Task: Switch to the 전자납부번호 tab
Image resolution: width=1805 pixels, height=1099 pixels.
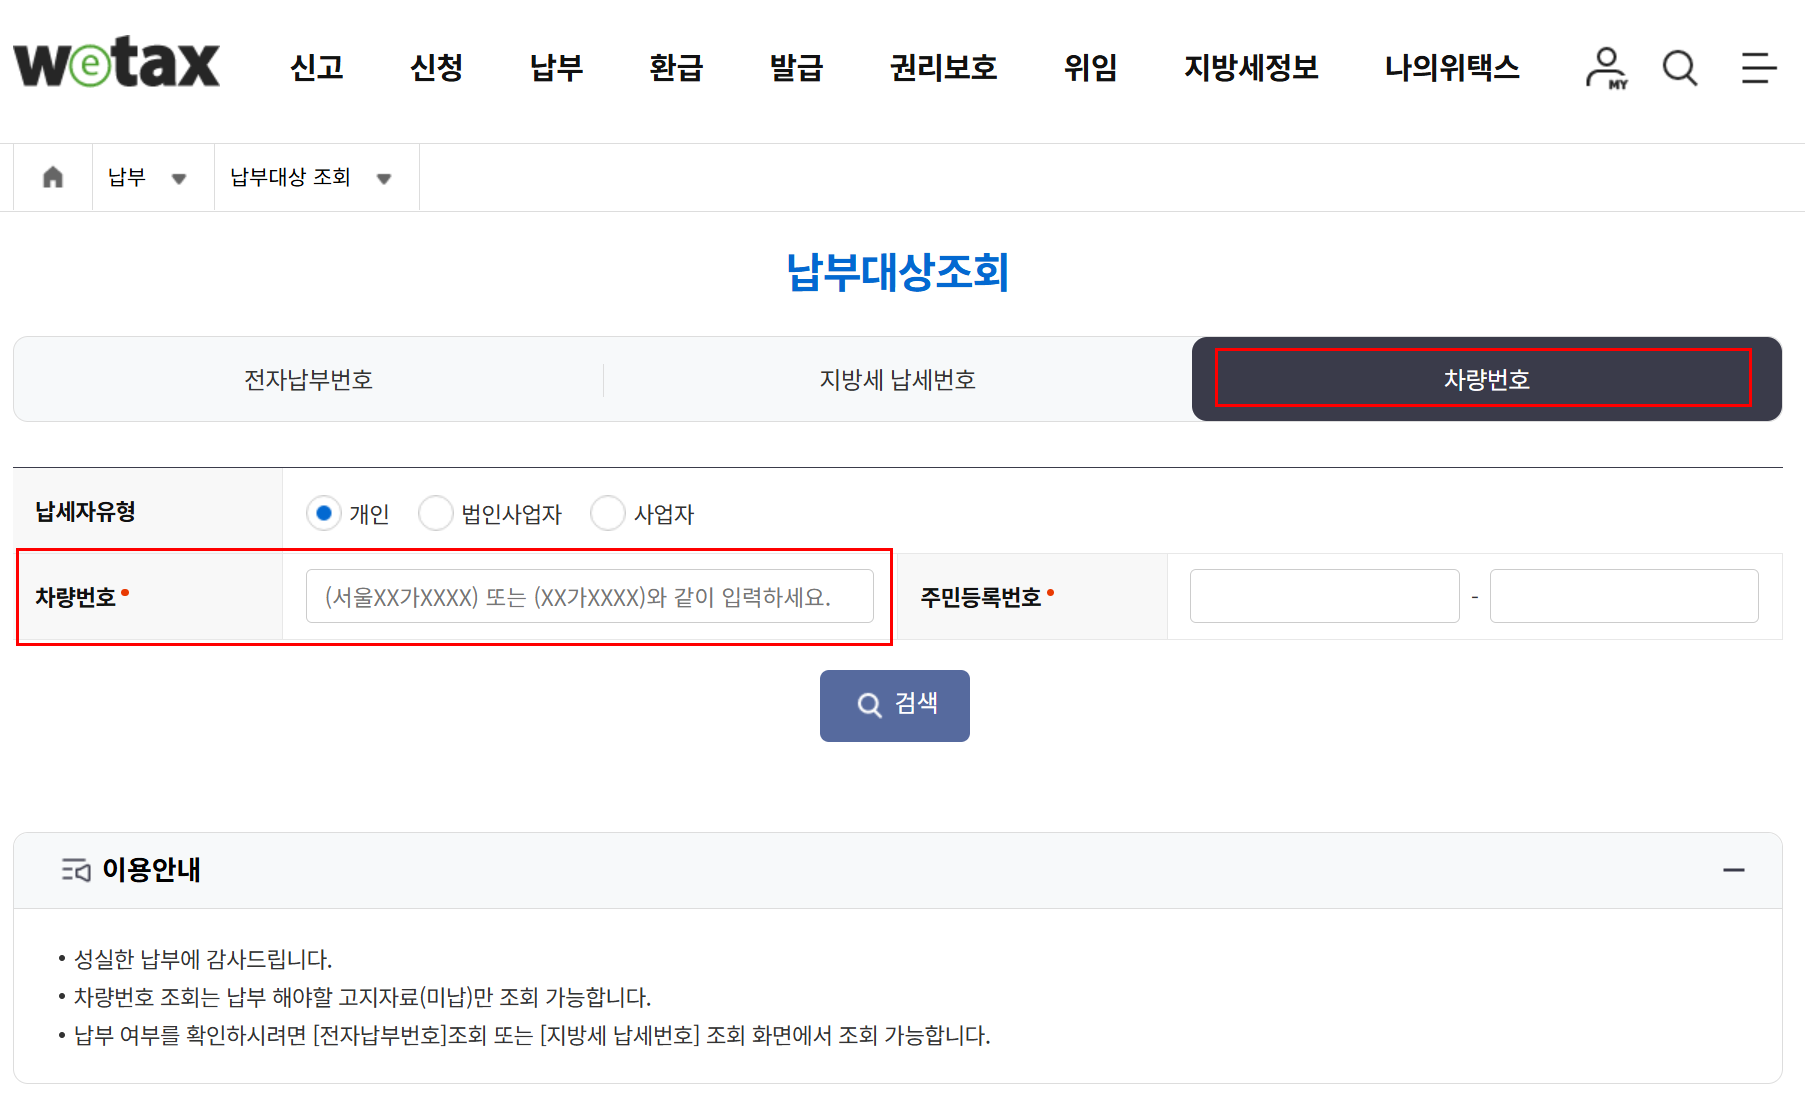Action: 307,379
